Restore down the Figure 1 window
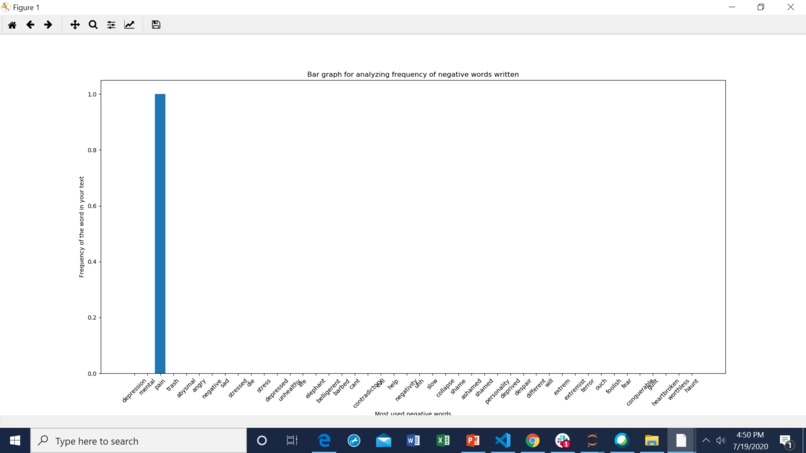 click(x=761, y=7)
